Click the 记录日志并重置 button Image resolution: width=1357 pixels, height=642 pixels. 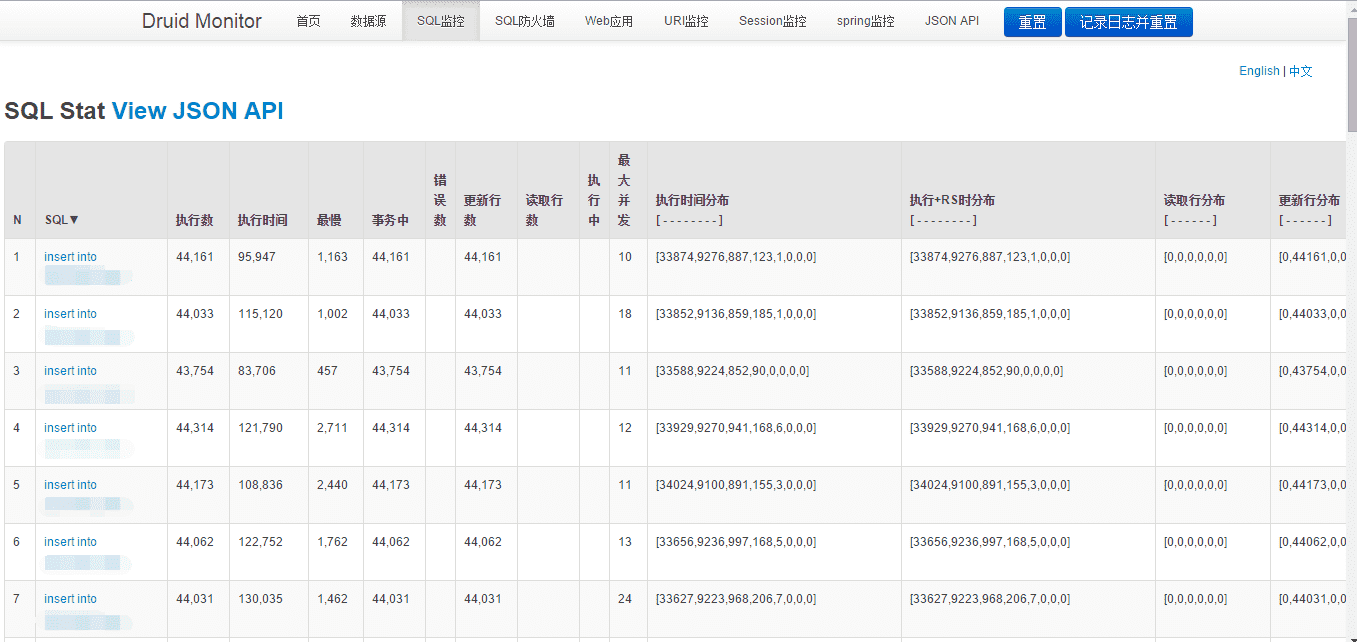(1128, 21)
